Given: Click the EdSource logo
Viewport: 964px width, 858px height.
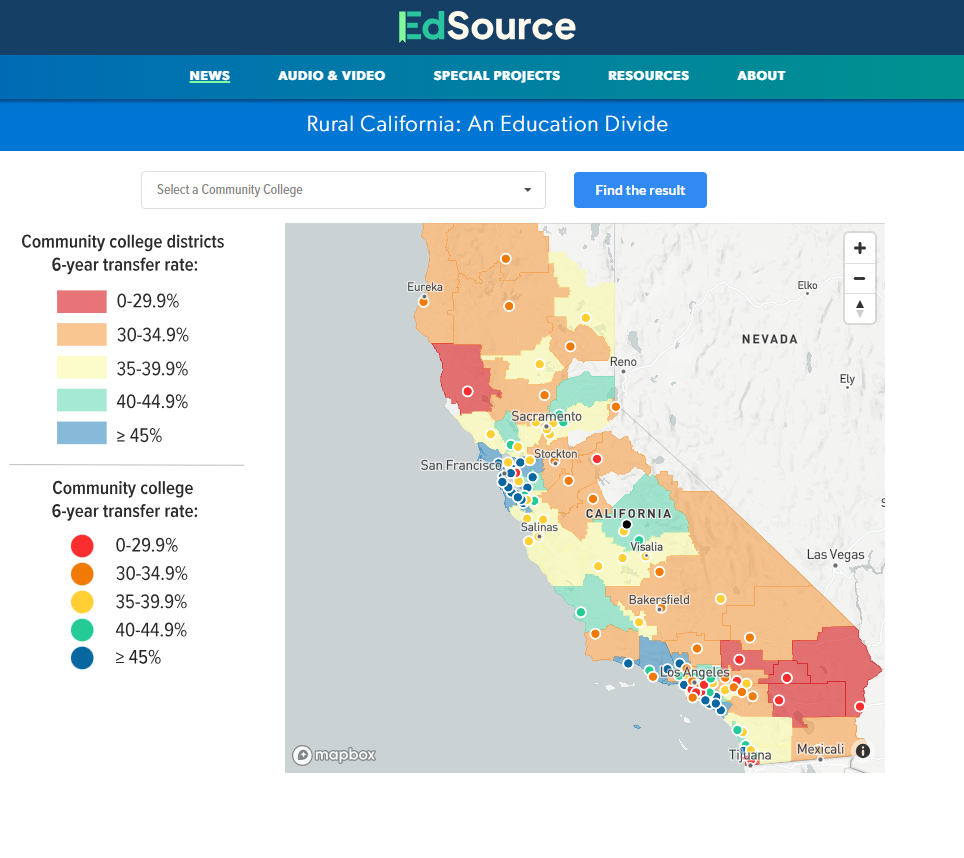Looking at the screenshot, I should click(487, 27).
